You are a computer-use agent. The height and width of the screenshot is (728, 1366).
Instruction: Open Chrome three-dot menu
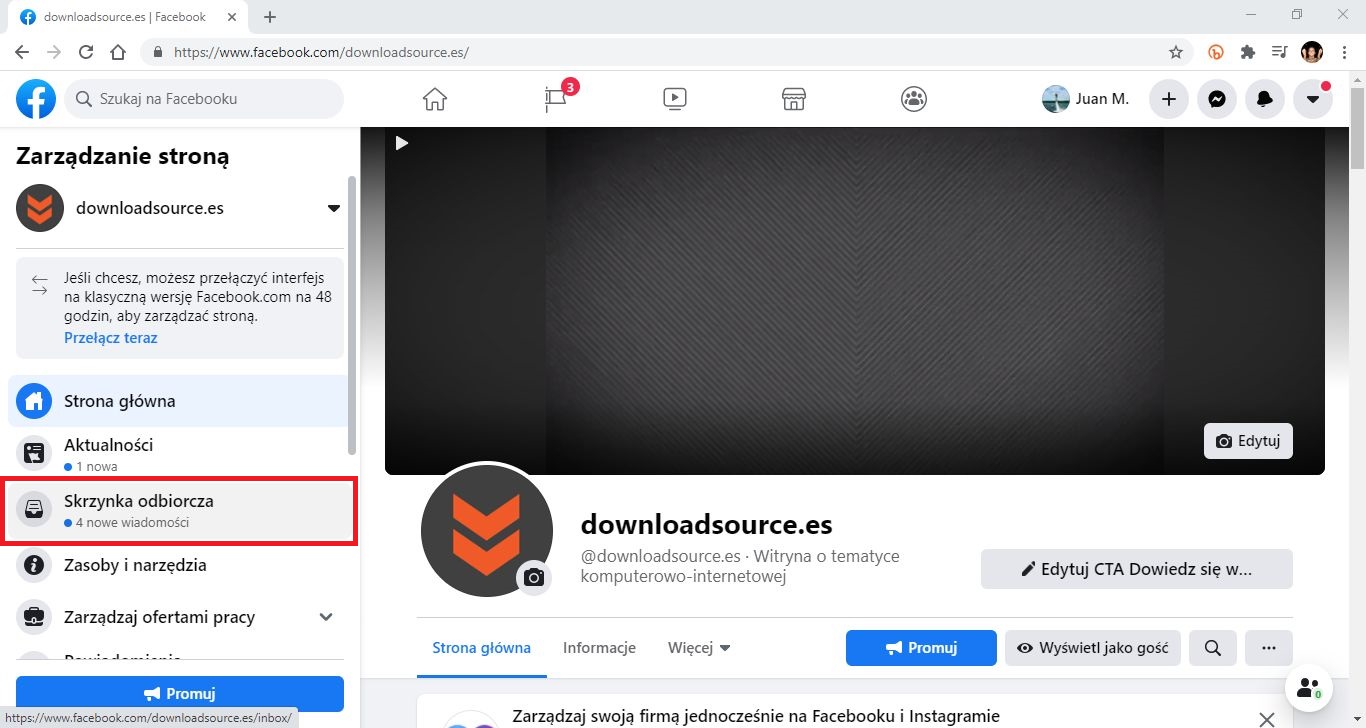coord(1343,52)
